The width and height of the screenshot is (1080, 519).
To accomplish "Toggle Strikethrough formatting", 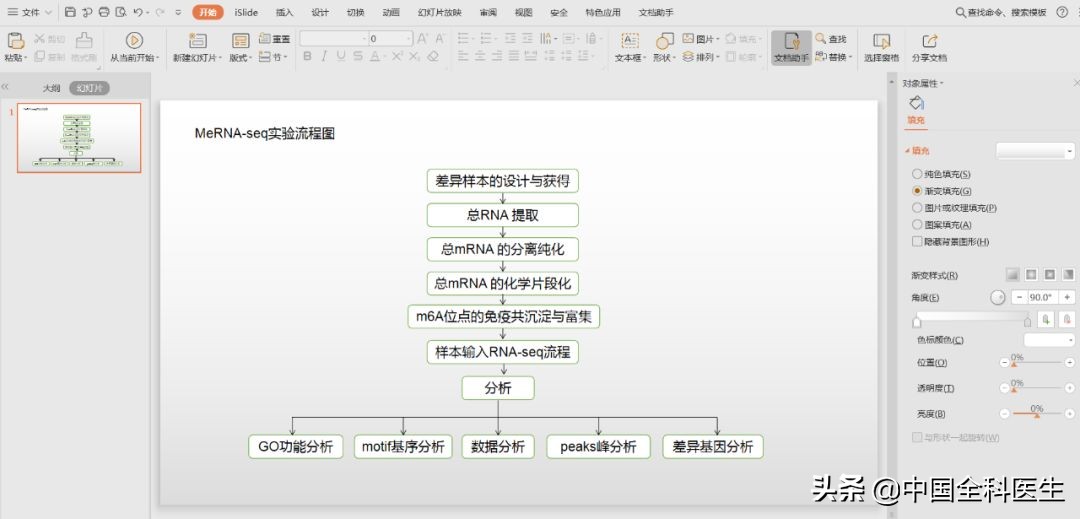I will pos(357,56).
